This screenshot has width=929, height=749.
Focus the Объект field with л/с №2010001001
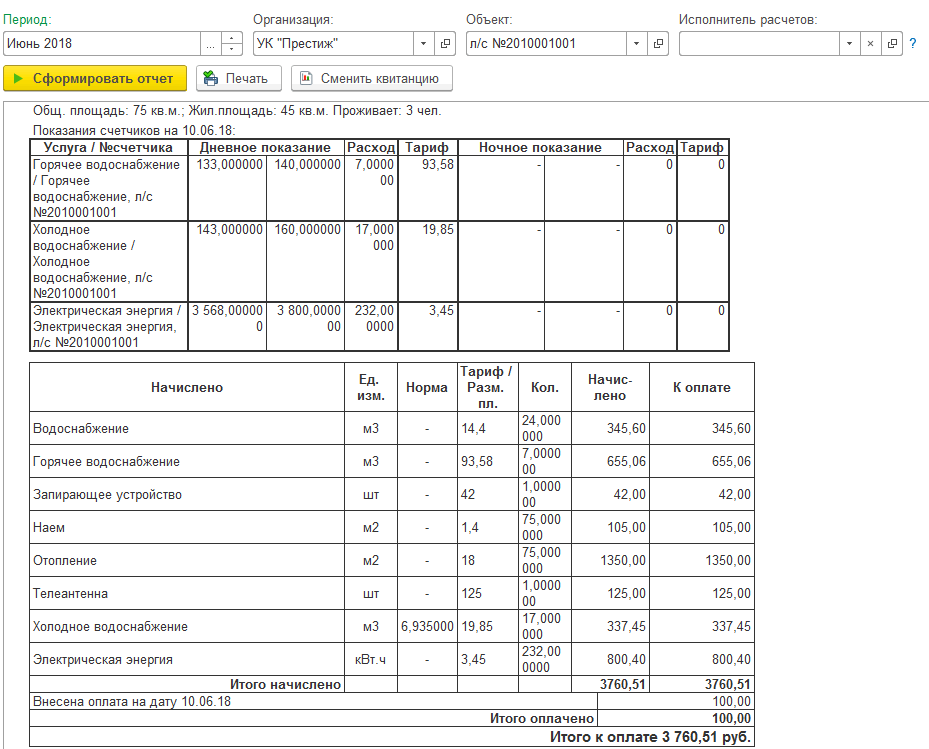[x=546, y=44]
